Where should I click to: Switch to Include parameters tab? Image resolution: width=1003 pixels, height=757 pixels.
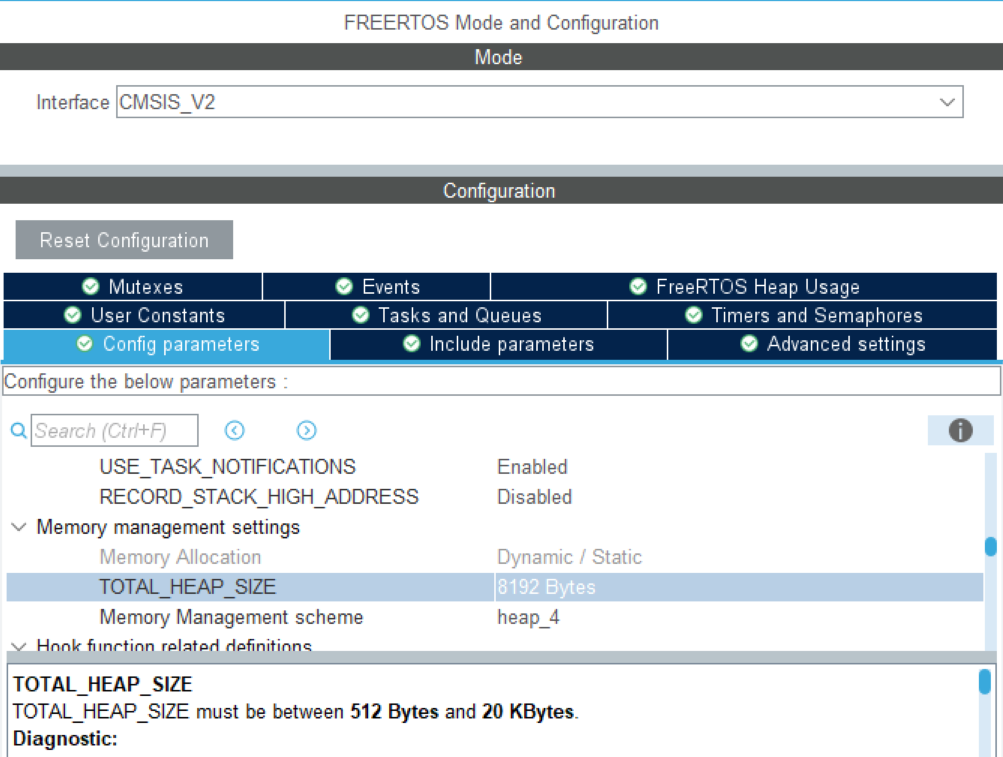(x=499, y=344)
